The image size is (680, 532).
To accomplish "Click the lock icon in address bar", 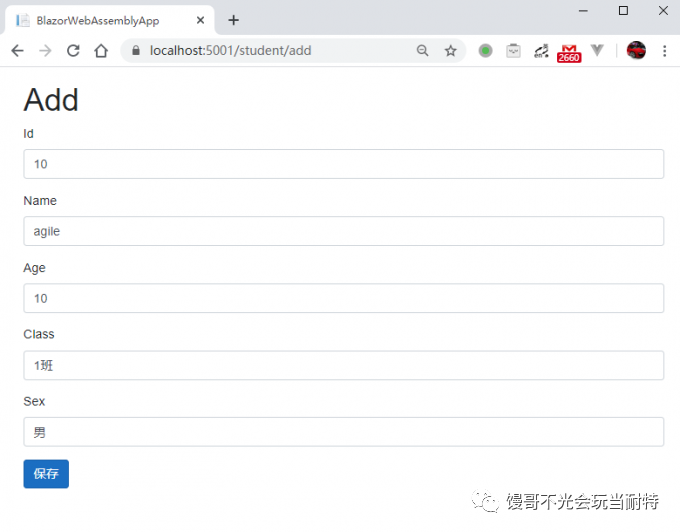I will 136,51.
